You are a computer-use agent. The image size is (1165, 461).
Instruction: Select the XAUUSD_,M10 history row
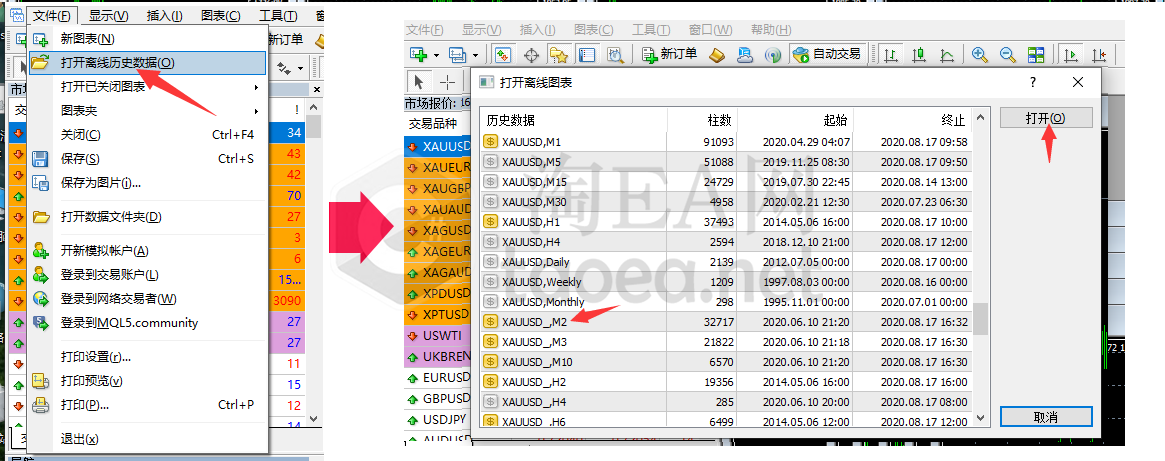pos(727,362)
